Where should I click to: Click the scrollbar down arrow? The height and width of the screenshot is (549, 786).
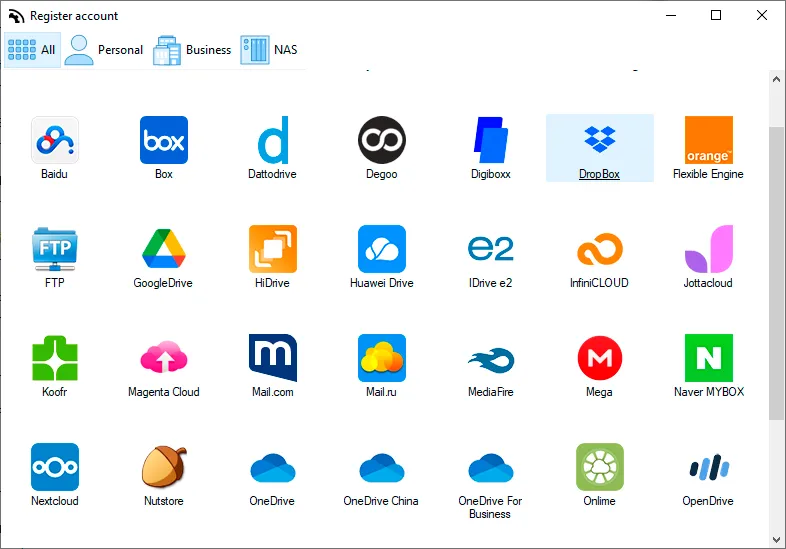[776, 540]
